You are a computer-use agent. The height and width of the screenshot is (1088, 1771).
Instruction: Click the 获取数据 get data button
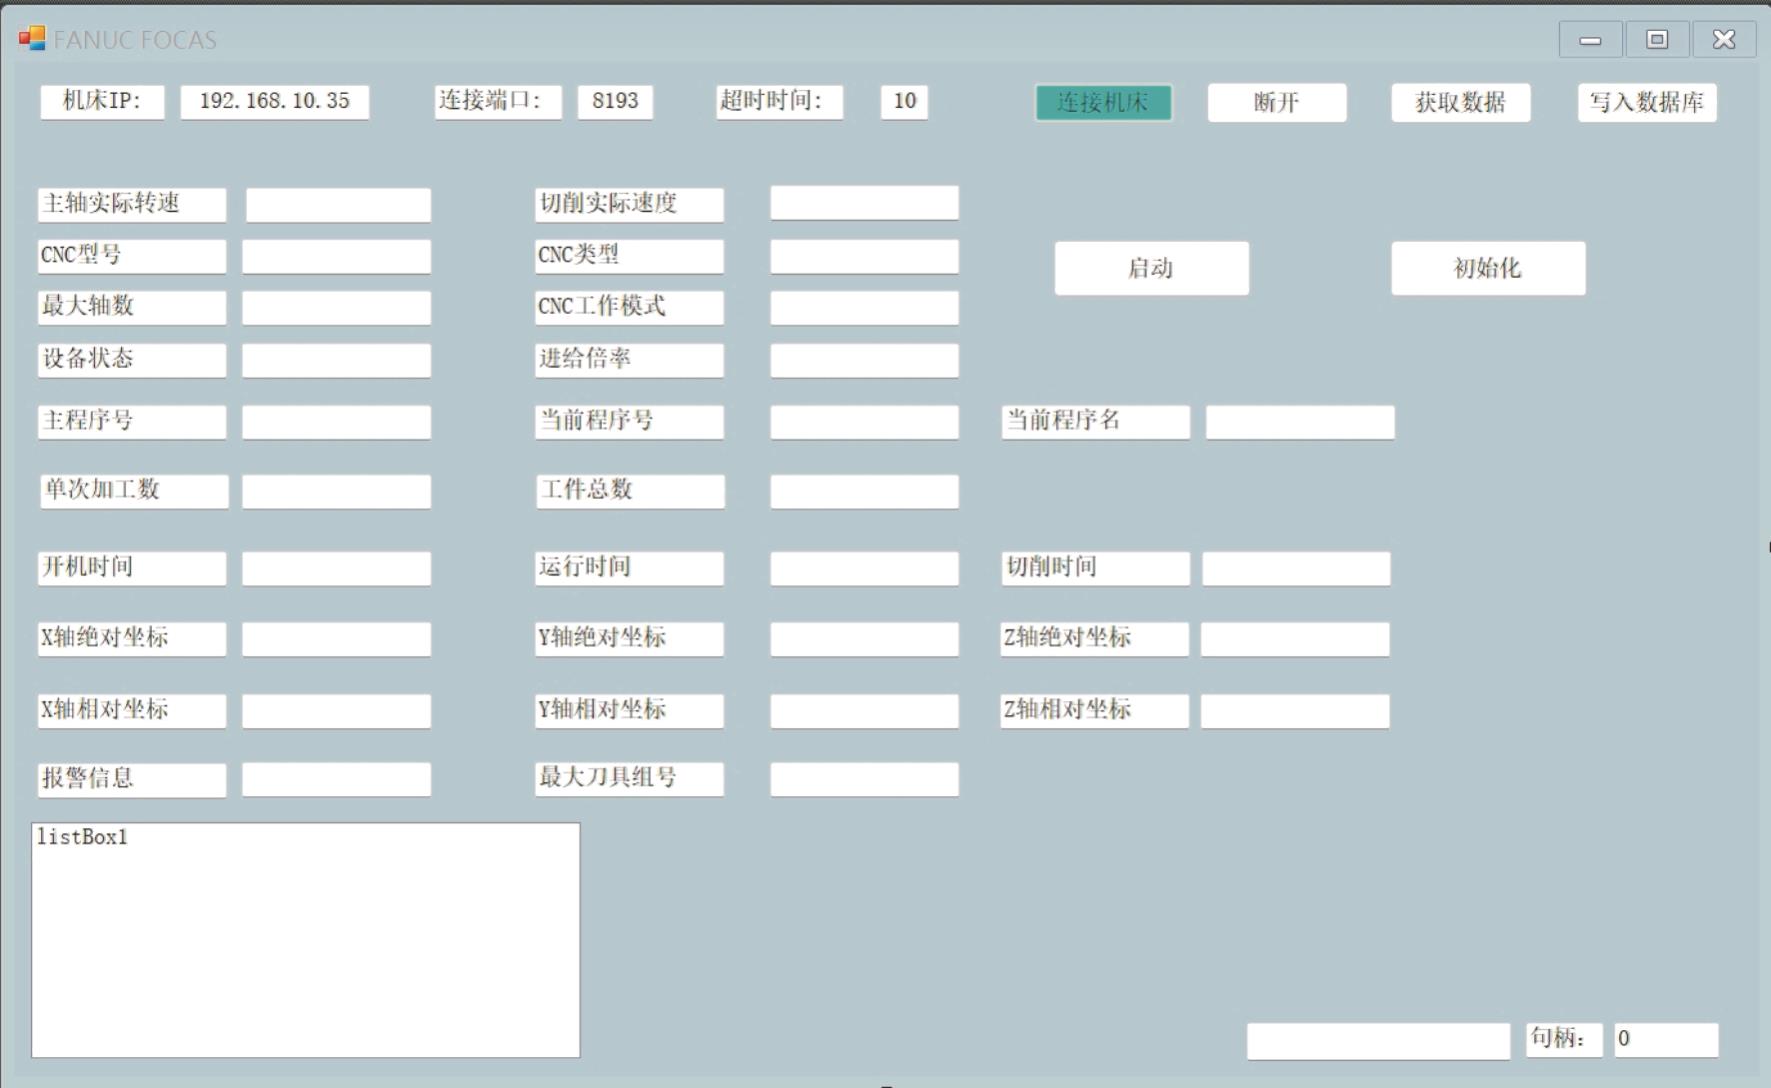[1460, 102]
